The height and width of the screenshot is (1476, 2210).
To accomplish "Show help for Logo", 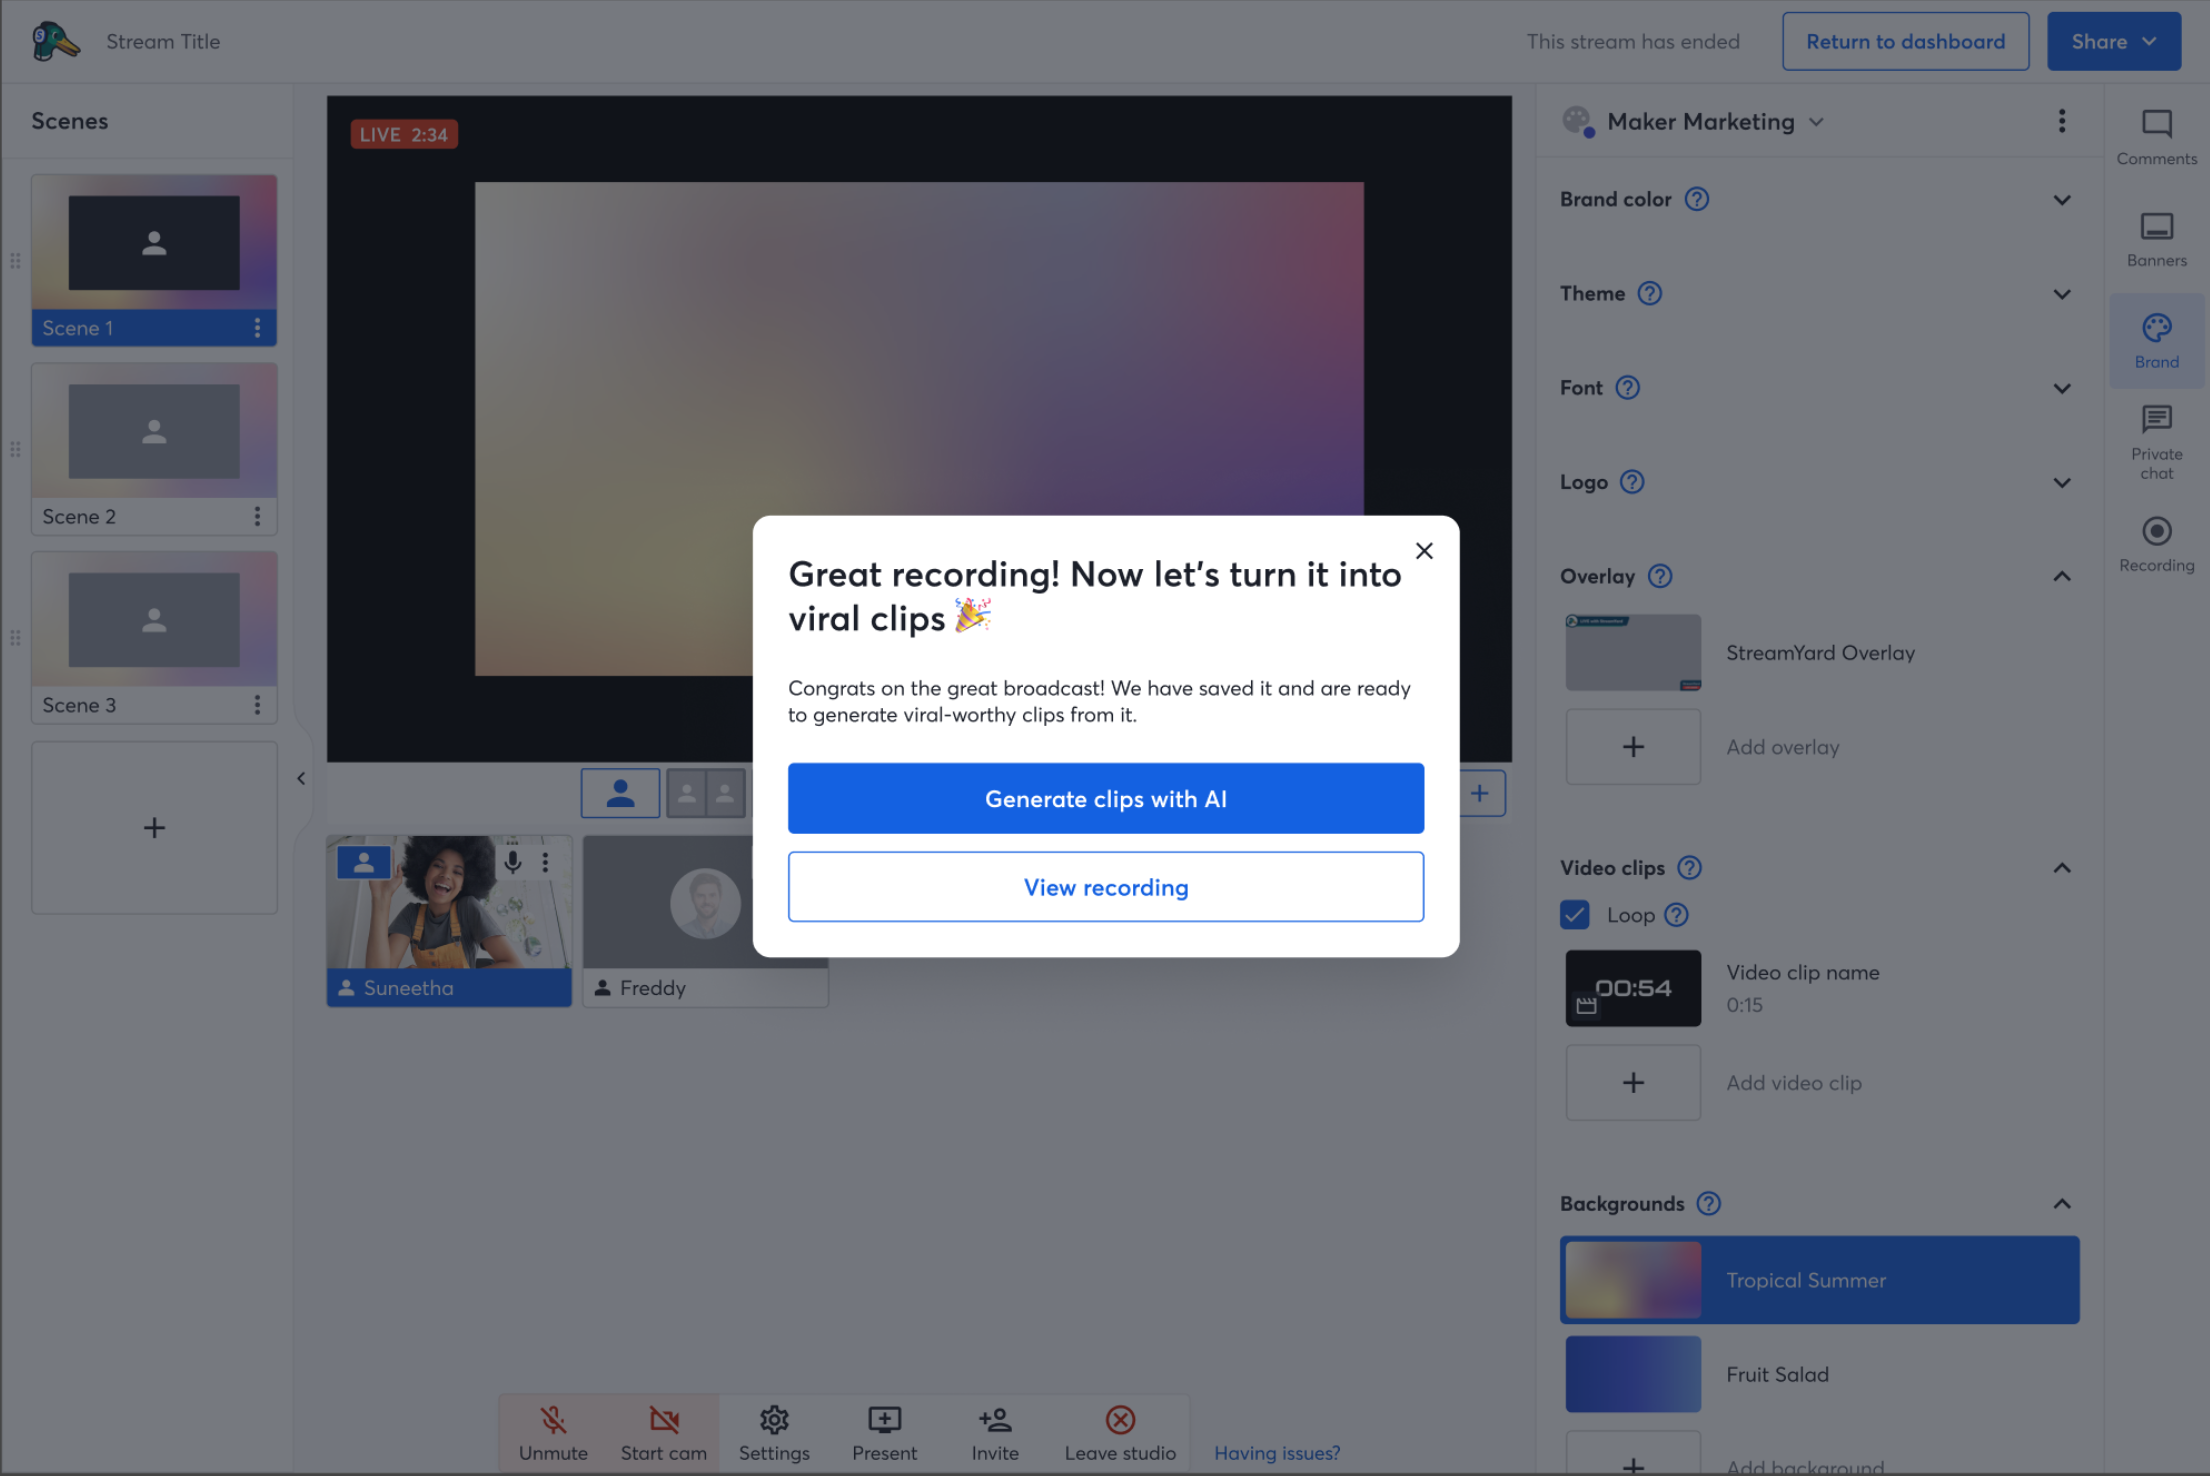I will [1631, 482].
